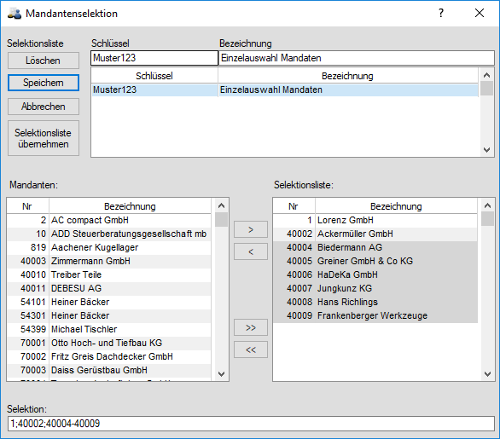Save with the Speichern button
Viewport: 500px width, 439px height.
[x=43, y=82]
